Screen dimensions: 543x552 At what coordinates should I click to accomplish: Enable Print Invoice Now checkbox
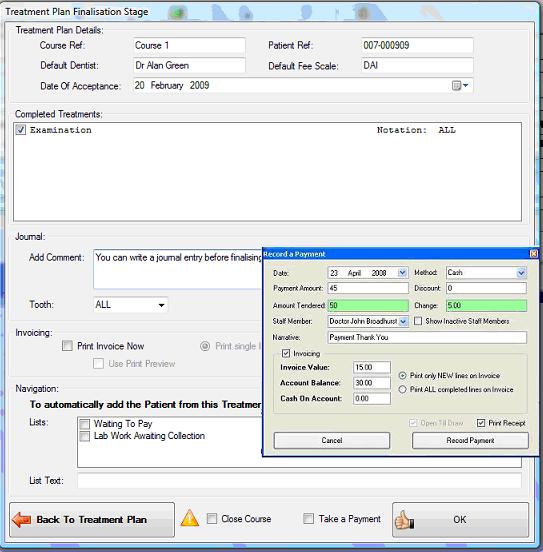pyautogui.click(x=67, y=346)
